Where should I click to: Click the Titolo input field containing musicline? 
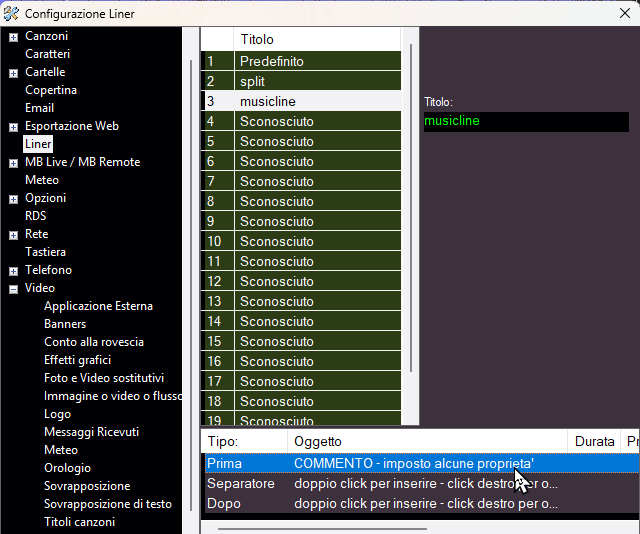[x=525, y=121]
